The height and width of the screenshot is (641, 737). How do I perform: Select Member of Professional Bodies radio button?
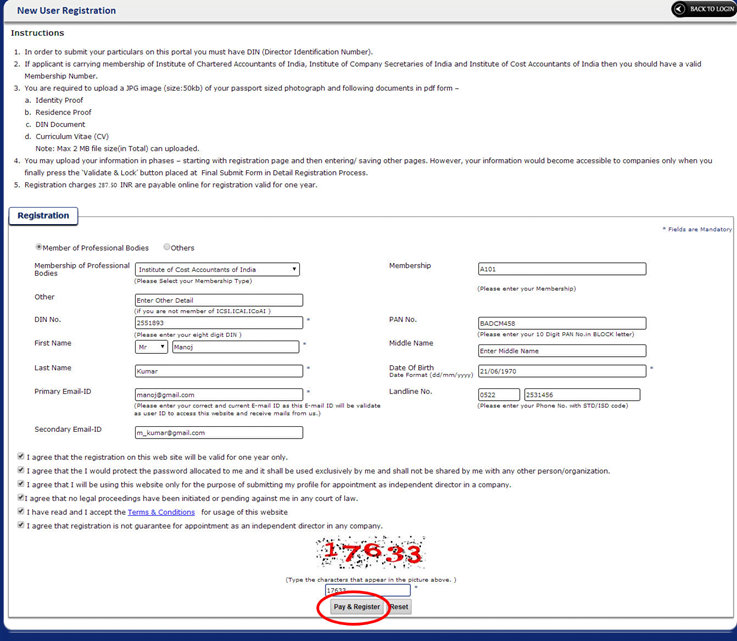39,247
